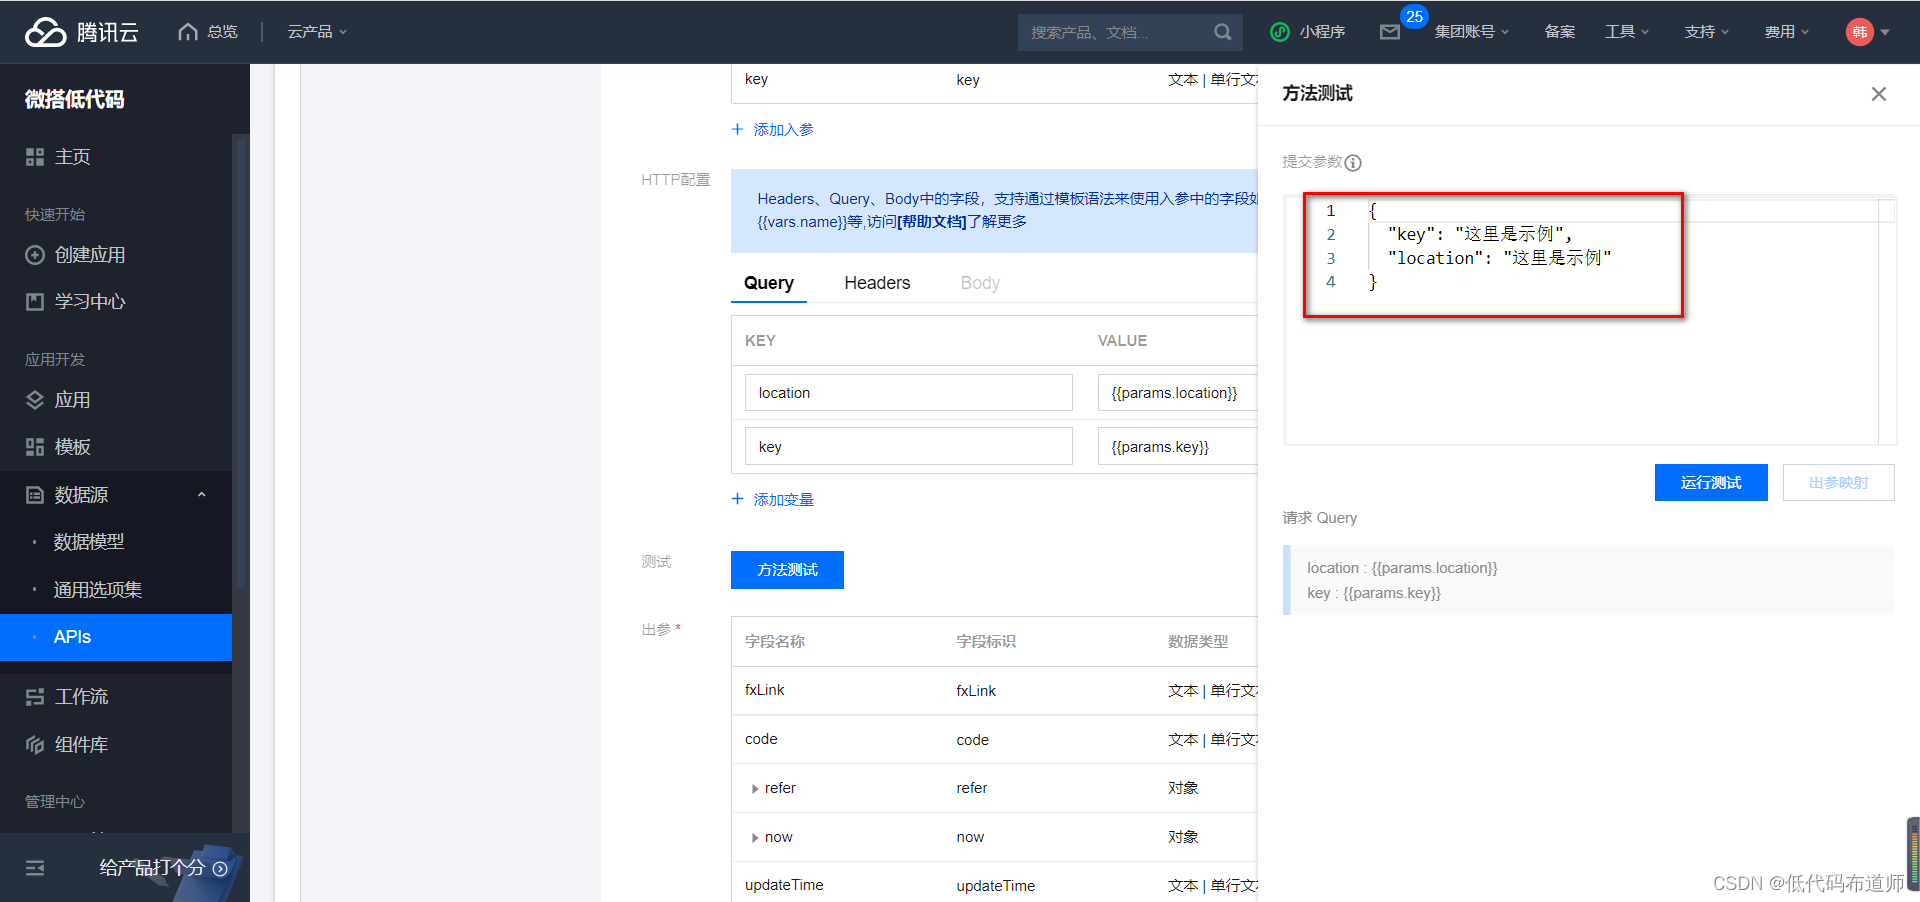Viewport: 1920px width, 902px height.
Task: Click the 25 notification badge
Action: [1414, 17]
